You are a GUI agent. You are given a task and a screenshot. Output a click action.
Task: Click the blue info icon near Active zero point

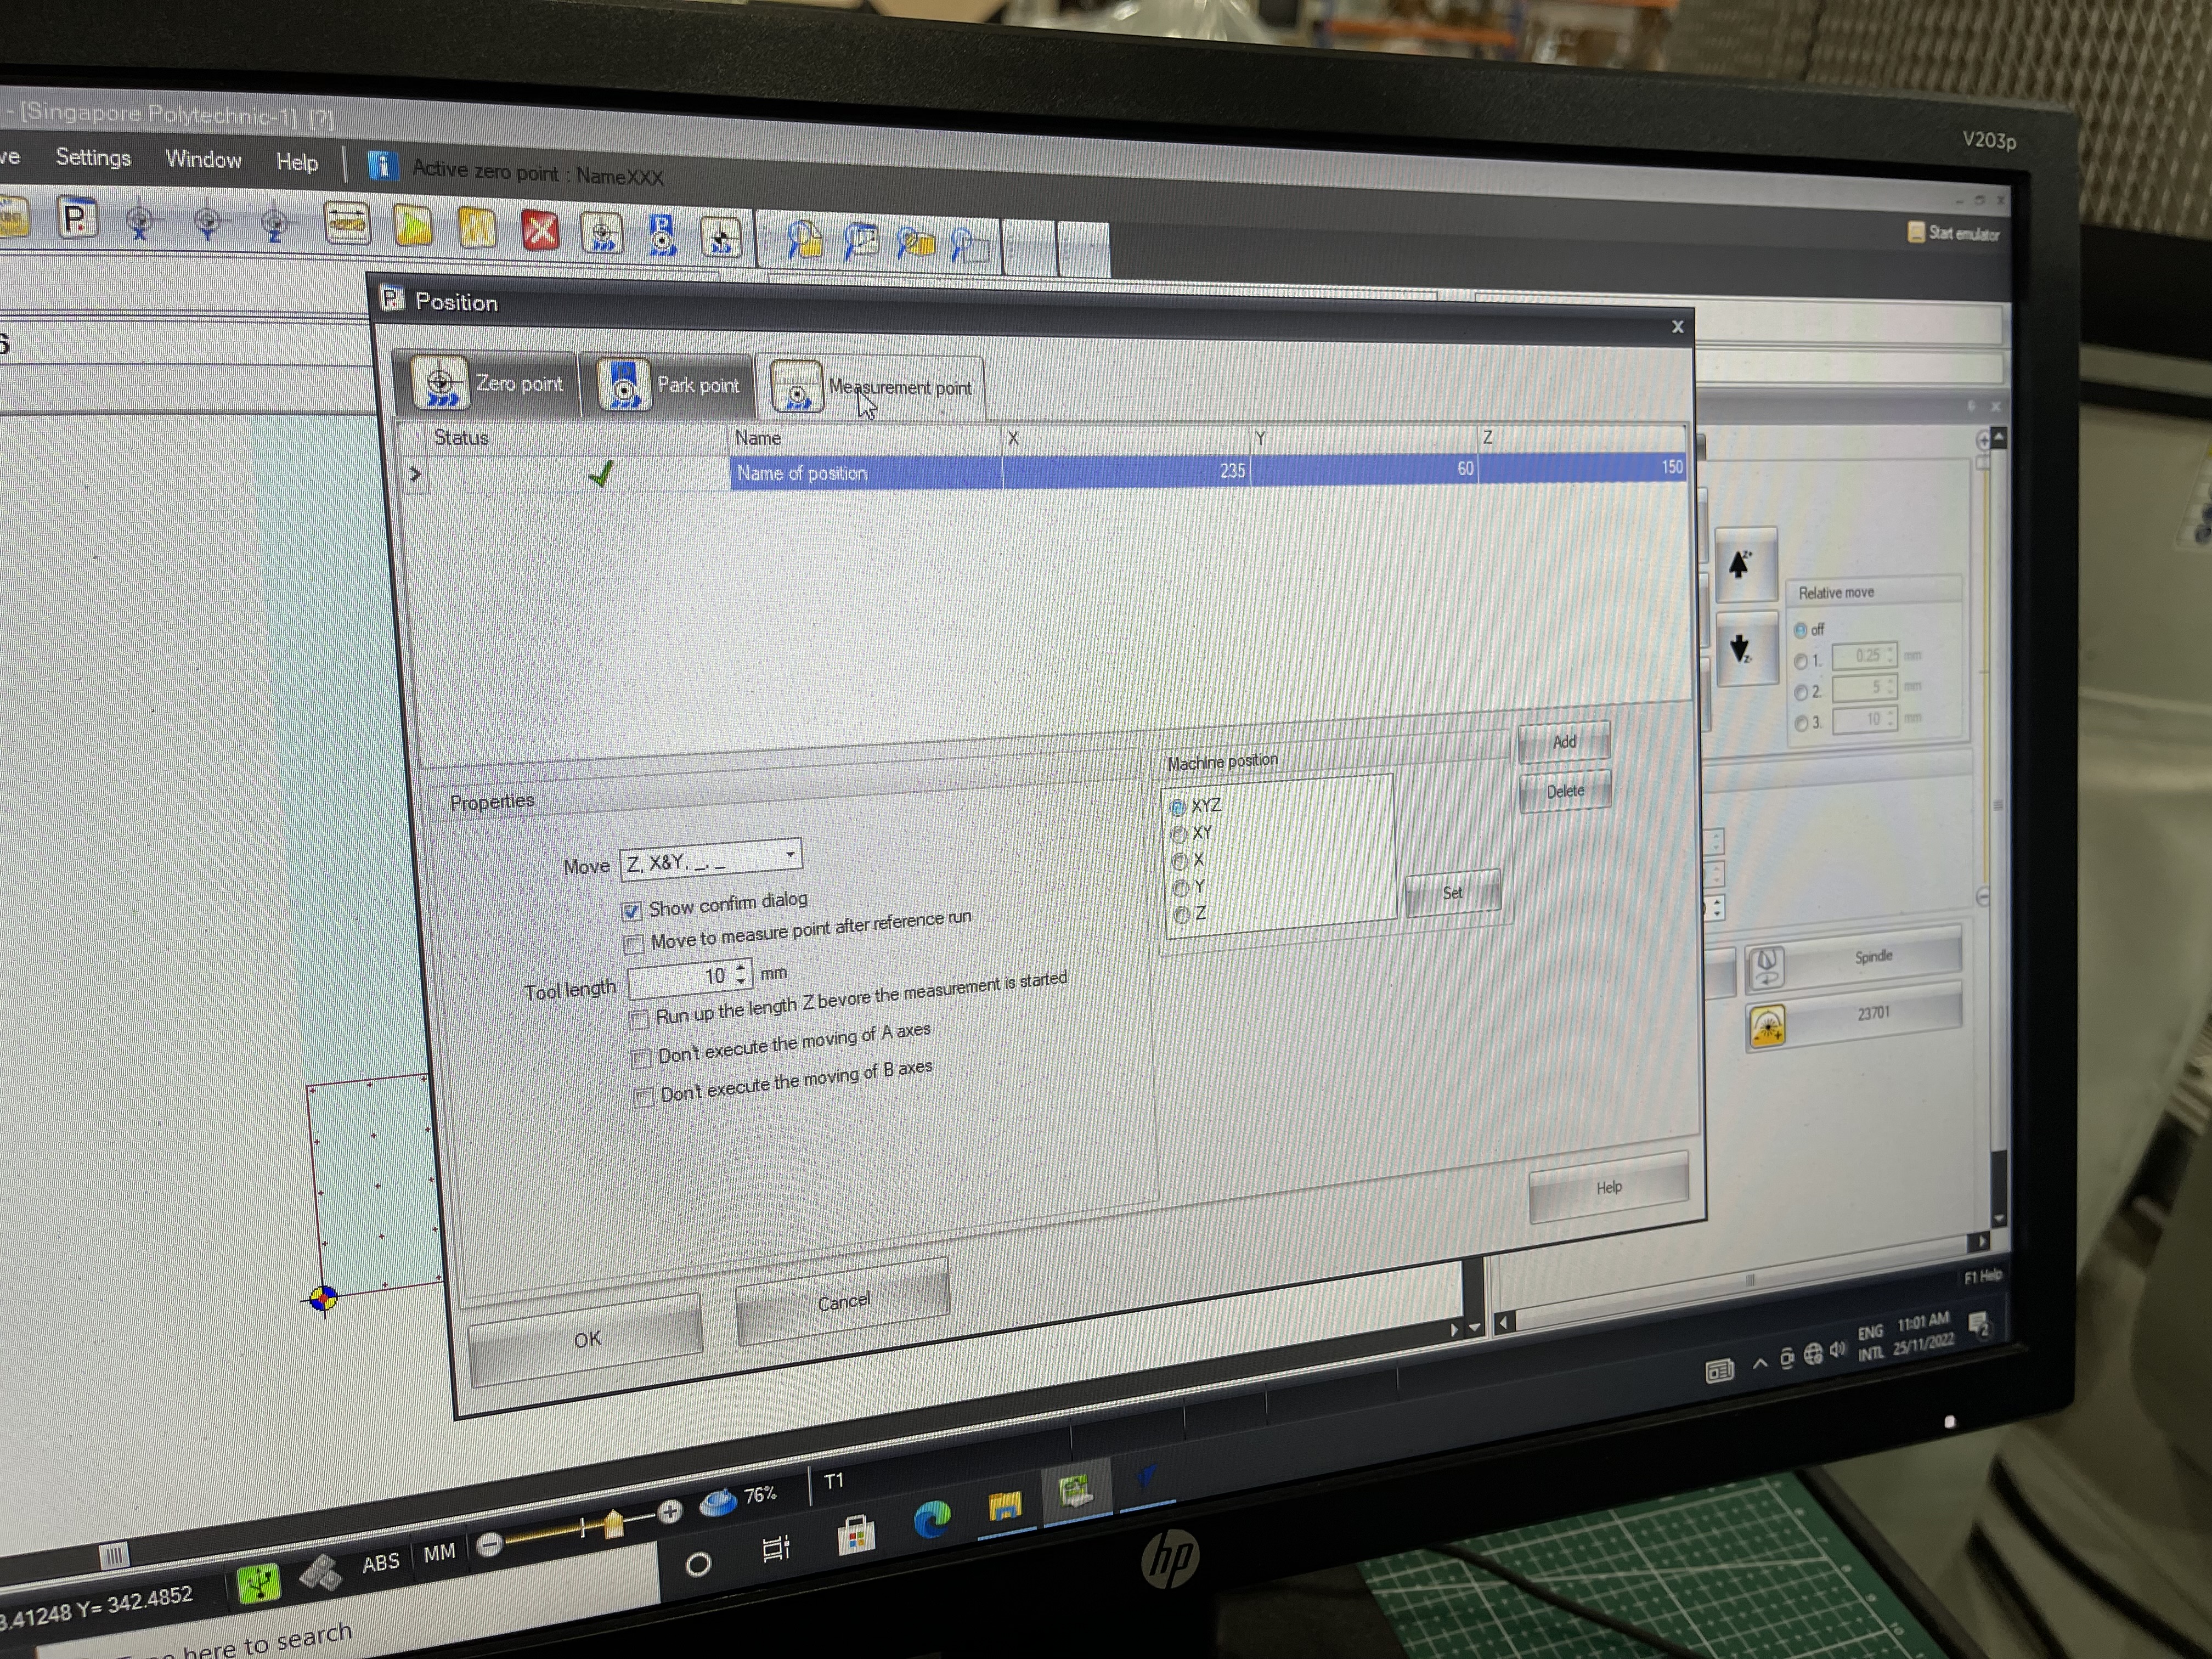381,165
